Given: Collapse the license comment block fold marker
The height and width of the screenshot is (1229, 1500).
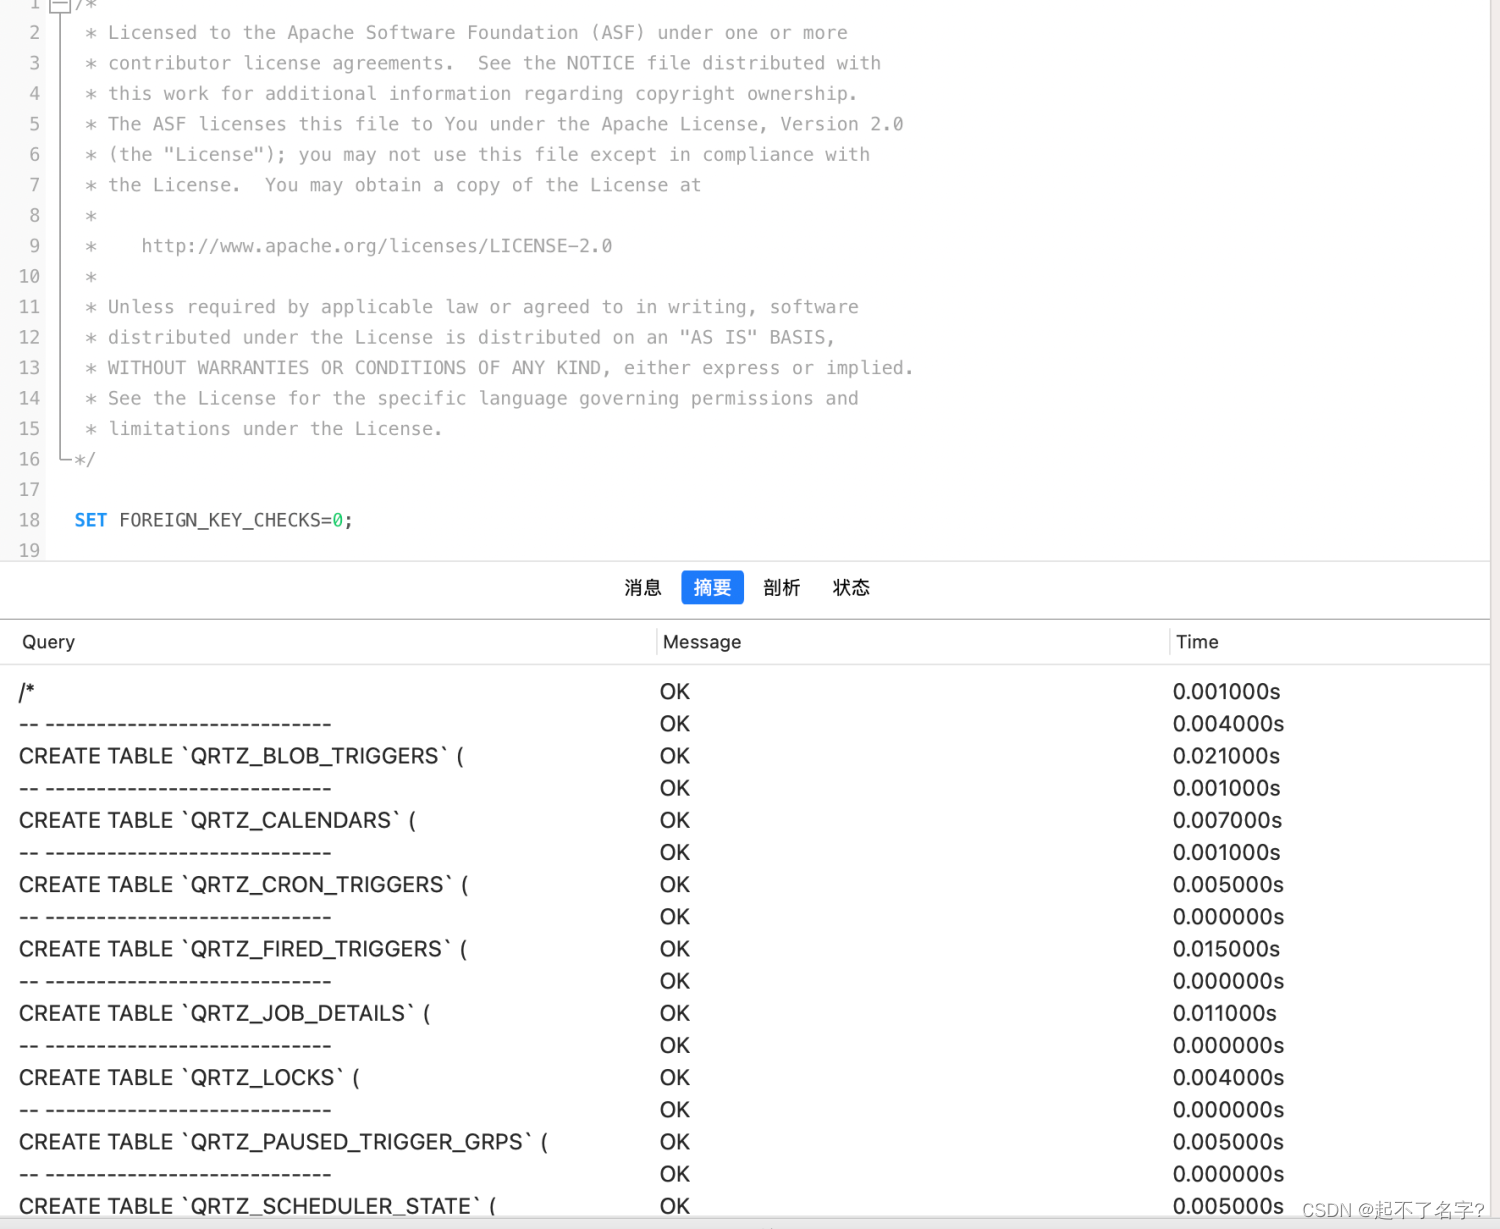Looking at the screenshot, I should click(60, 6).
